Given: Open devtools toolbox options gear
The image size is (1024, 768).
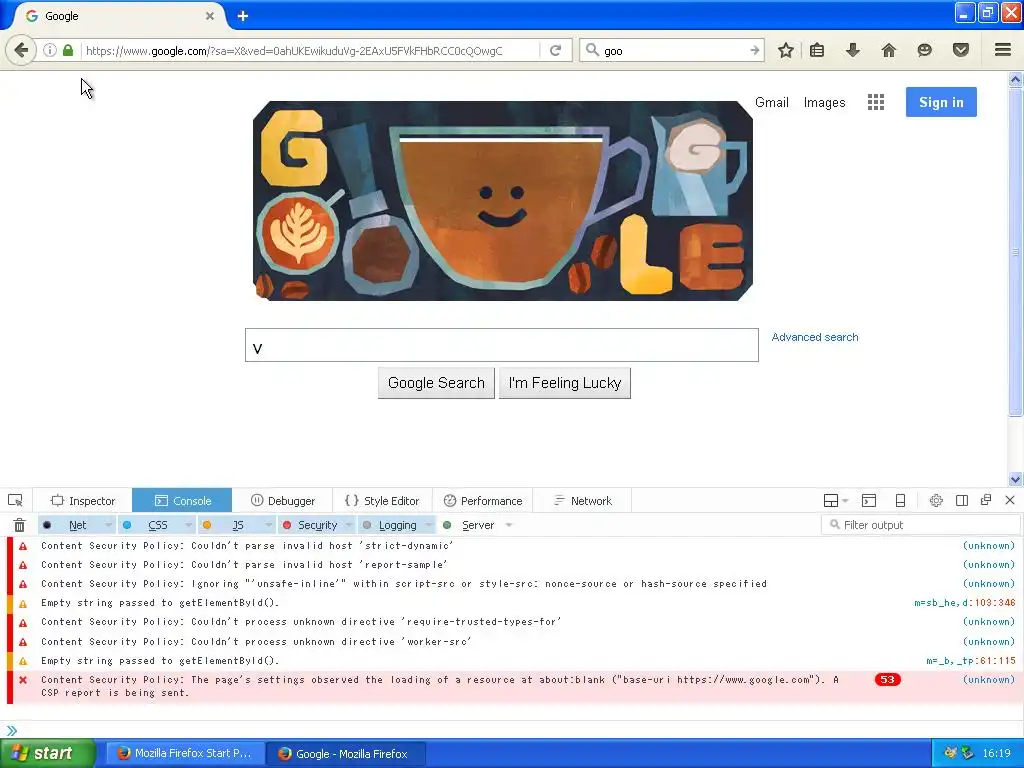Looking at the screenshot, I should (x=936, y=501).
